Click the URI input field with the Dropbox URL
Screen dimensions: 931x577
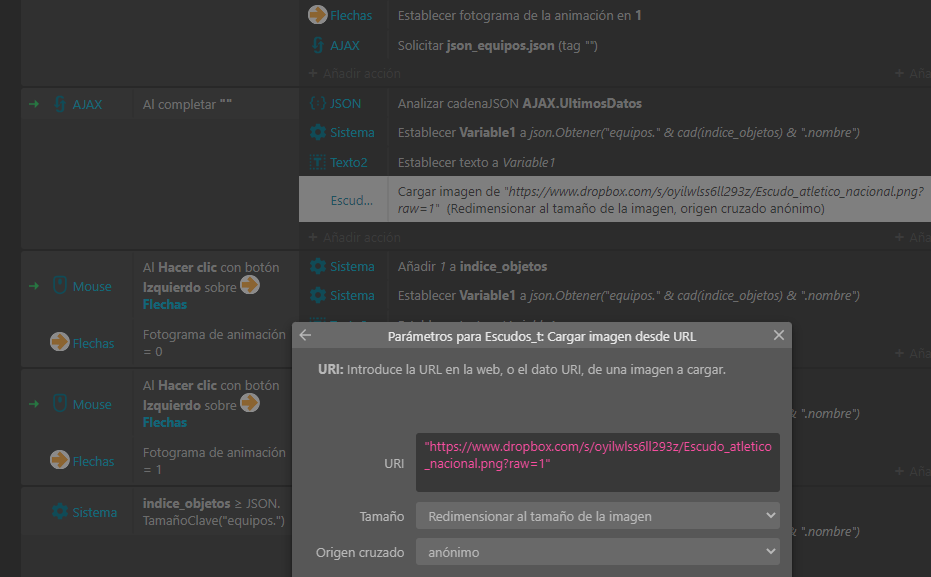[x=598, y=462]
